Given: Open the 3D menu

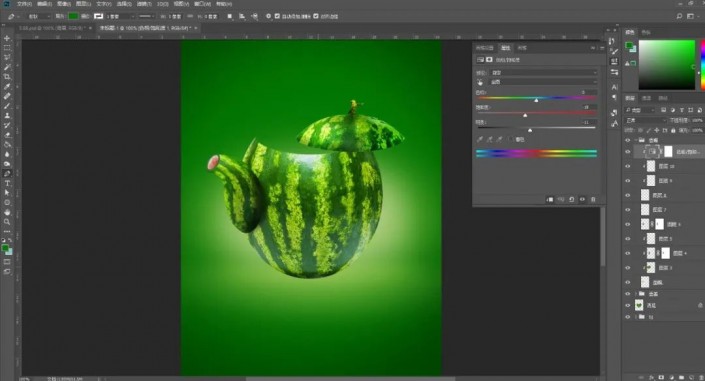Looking at the screenshot, I should click(x=162, y=4).
